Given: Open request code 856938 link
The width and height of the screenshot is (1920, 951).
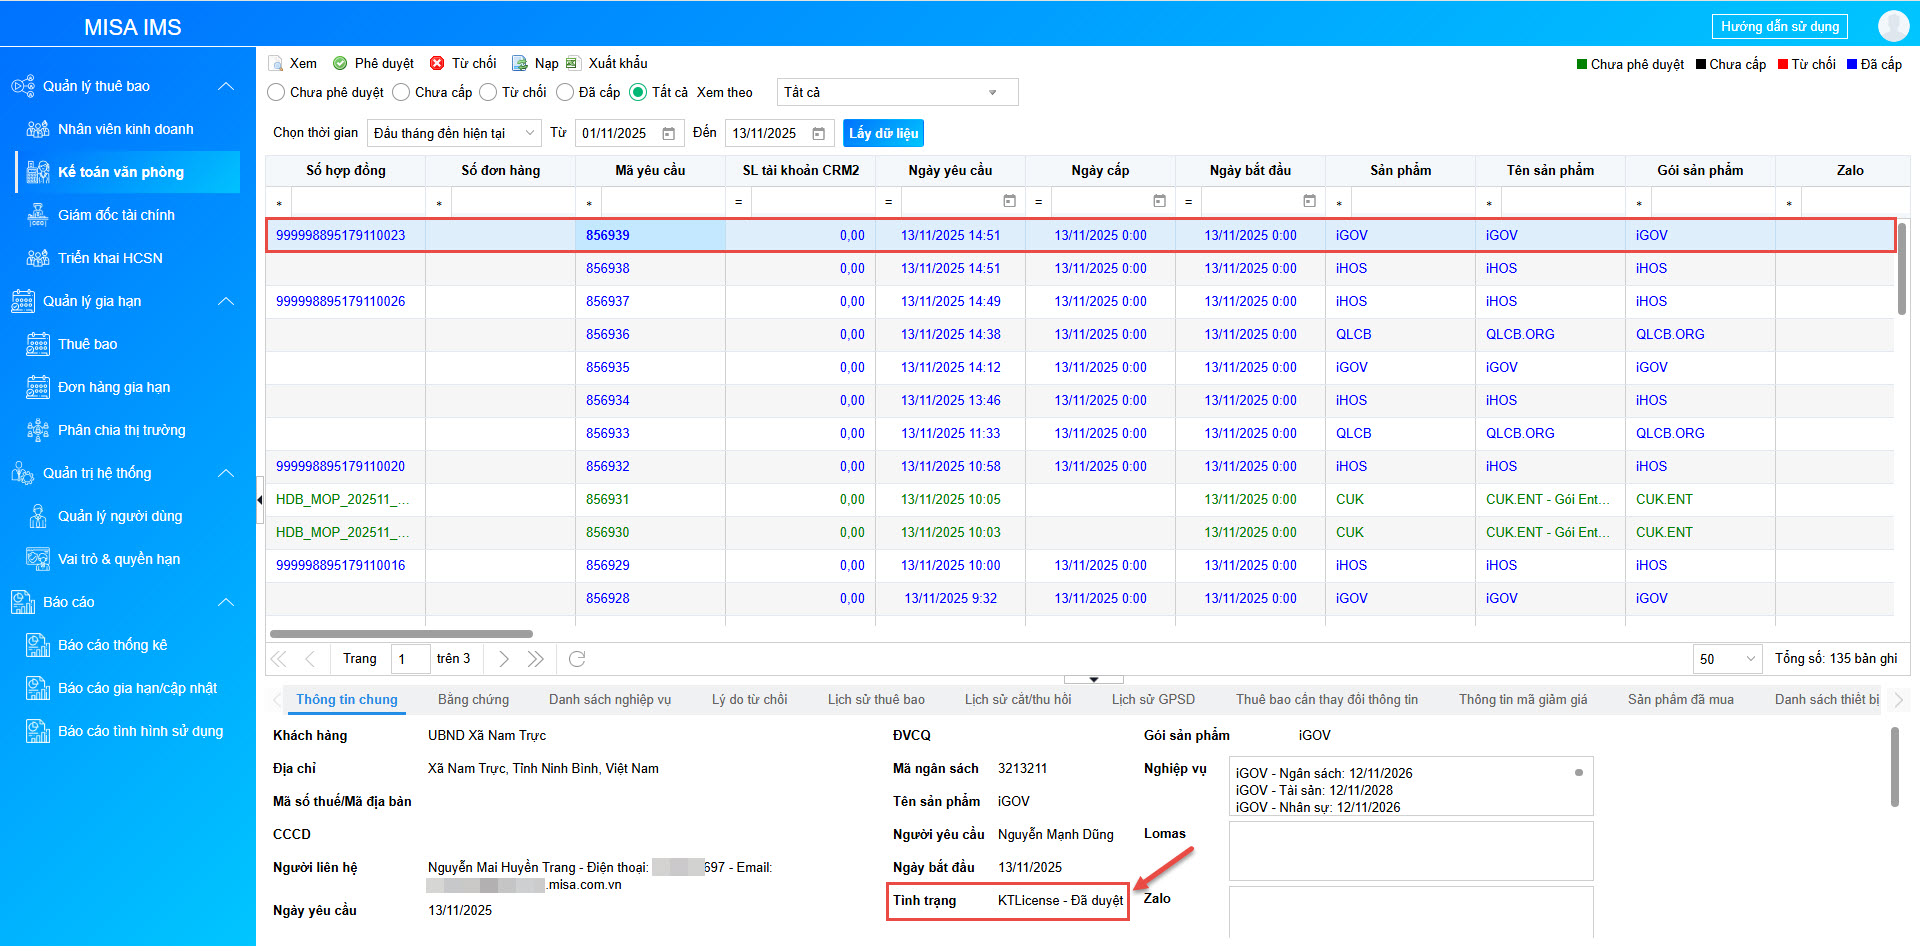Looking at the screenshot, I should pos(608,269).
